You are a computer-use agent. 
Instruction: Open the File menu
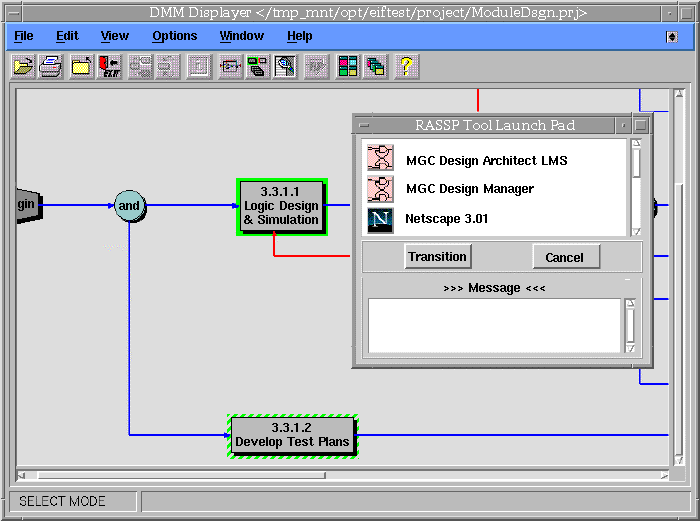tap(24, 36)
